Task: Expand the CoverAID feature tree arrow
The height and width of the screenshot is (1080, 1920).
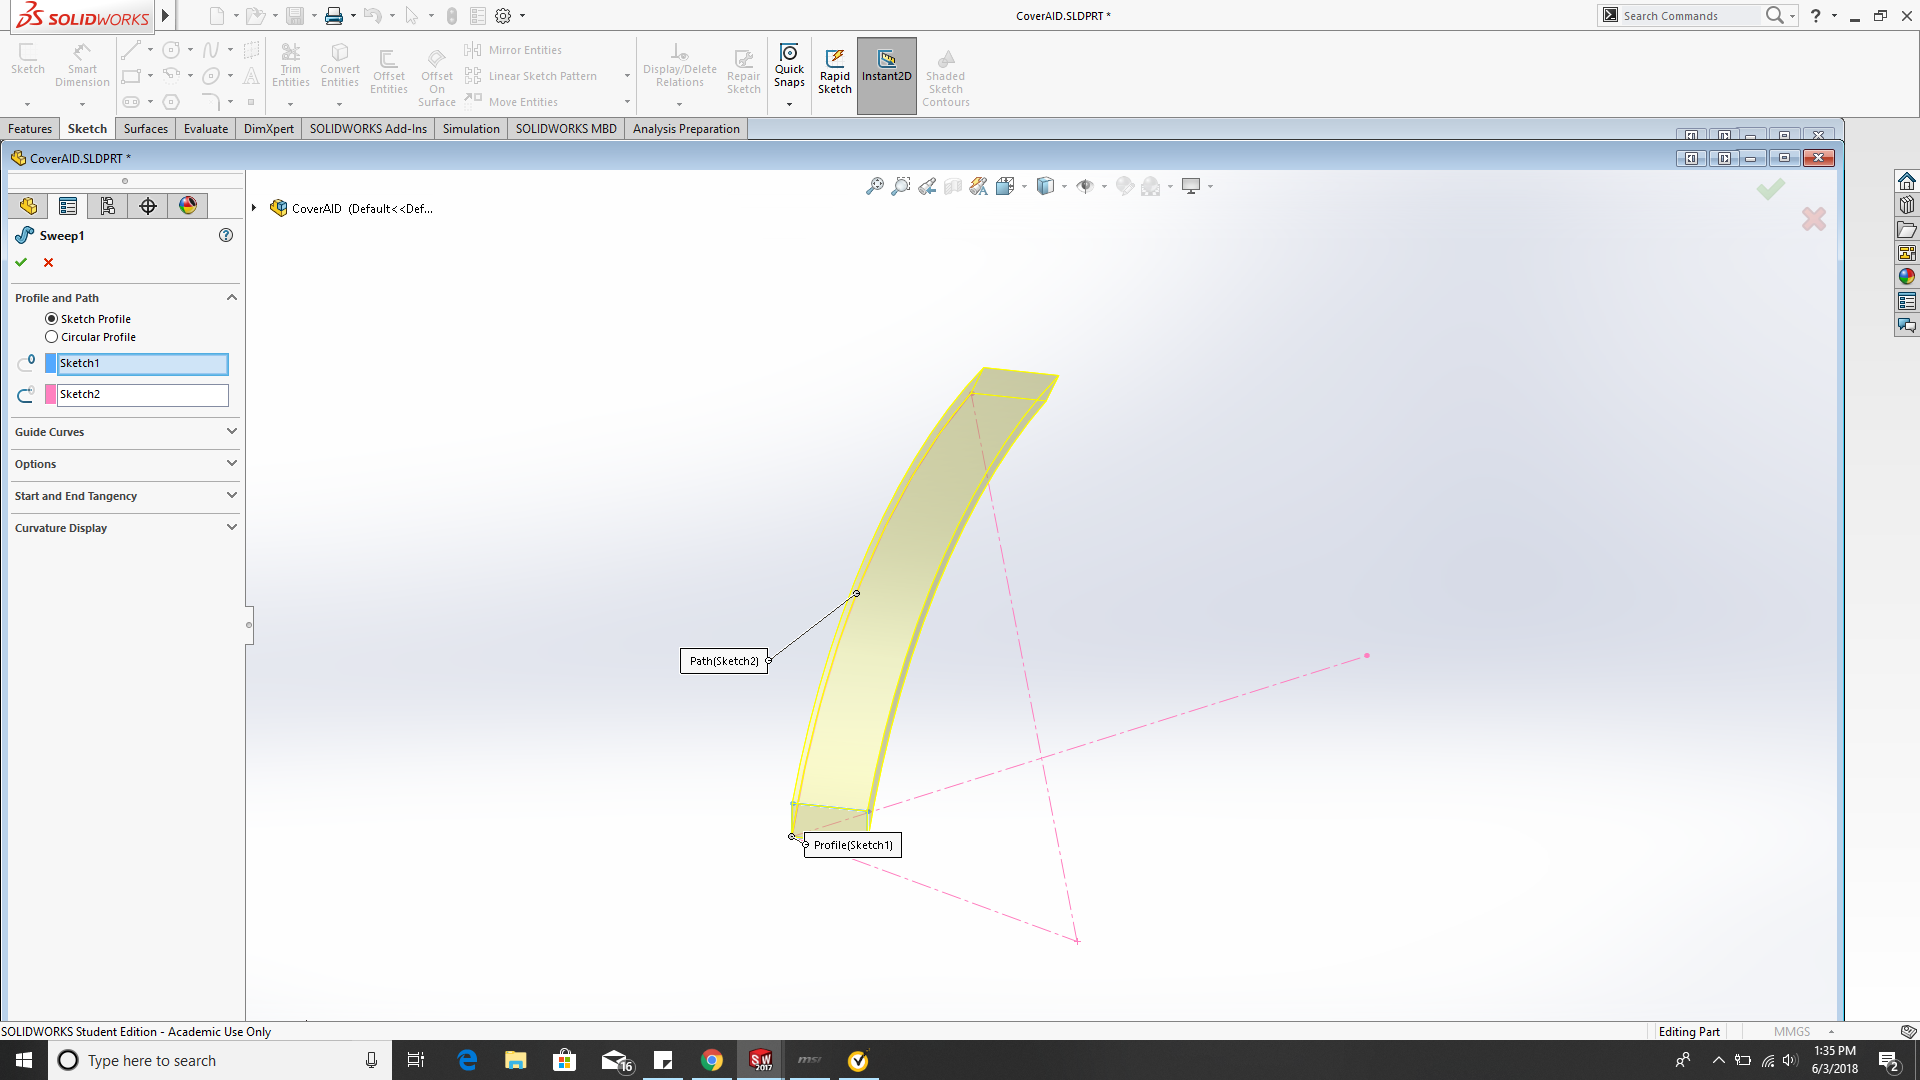Action: [x=255, y=208]
